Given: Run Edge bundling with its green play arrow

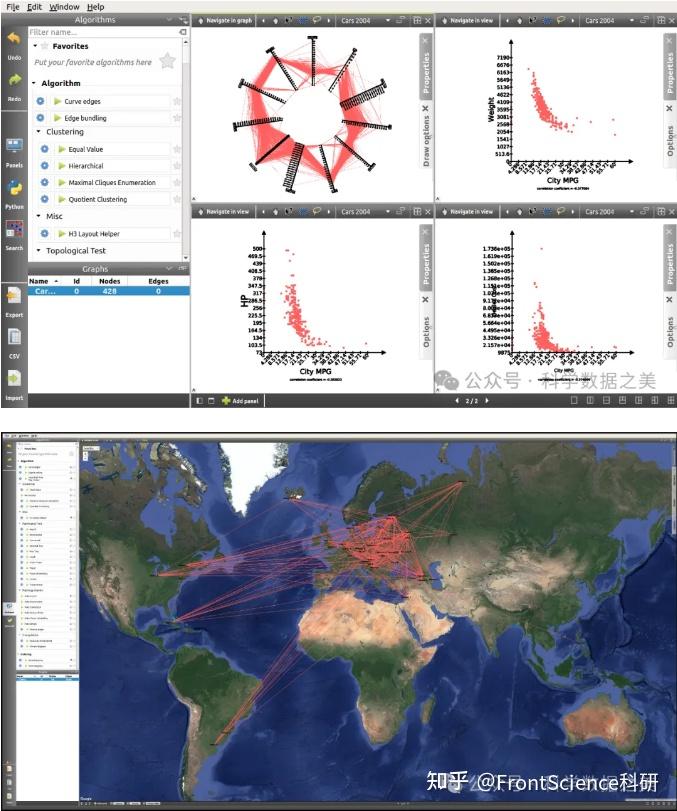Looking at the screenshot, I should pyautogui.click(x=57, y=118).
